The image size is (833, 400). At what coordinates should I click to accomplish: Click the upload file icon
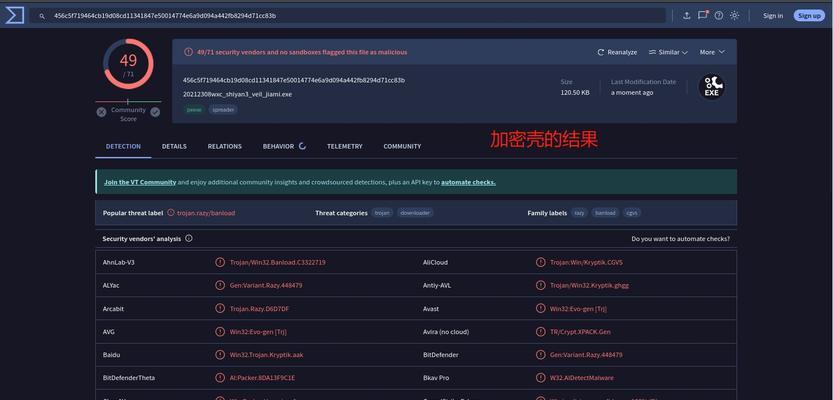(687, 15)
